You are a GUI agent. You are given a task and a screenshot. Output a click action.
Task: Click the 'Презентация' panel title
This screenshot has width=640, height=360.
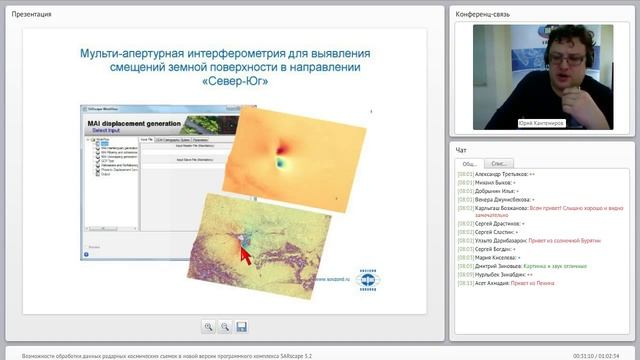tap(31, 14)
